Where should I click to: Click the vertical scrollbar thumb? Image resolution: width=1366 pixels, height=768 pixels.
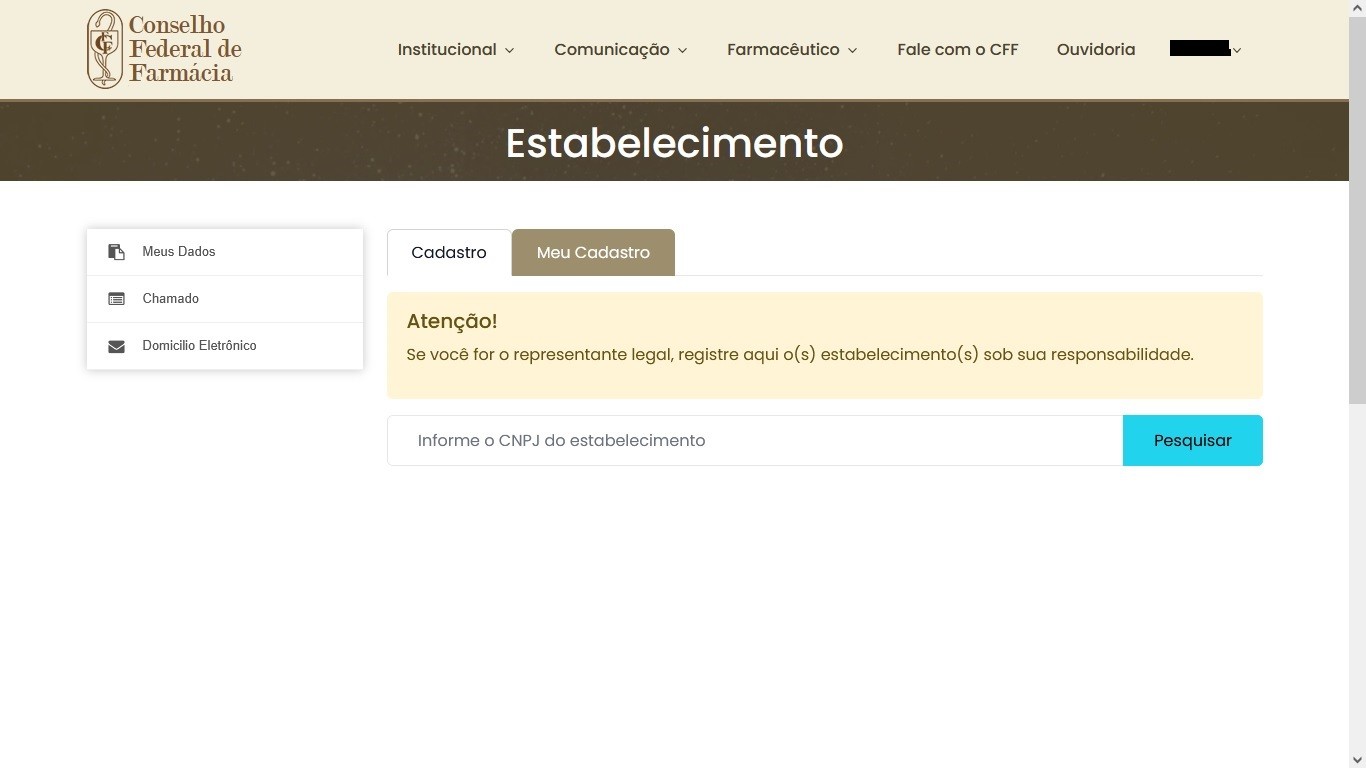pyautogui.click(x=1357, y=210)
